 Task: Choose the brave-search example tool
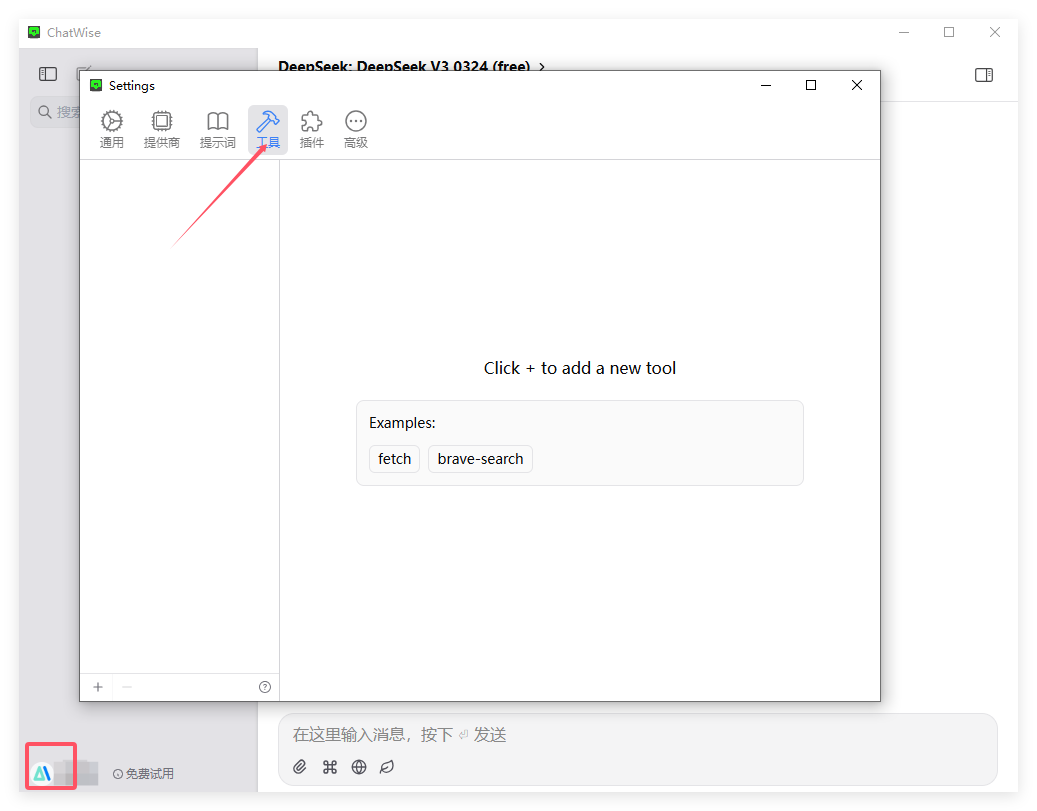pos(480,459)
